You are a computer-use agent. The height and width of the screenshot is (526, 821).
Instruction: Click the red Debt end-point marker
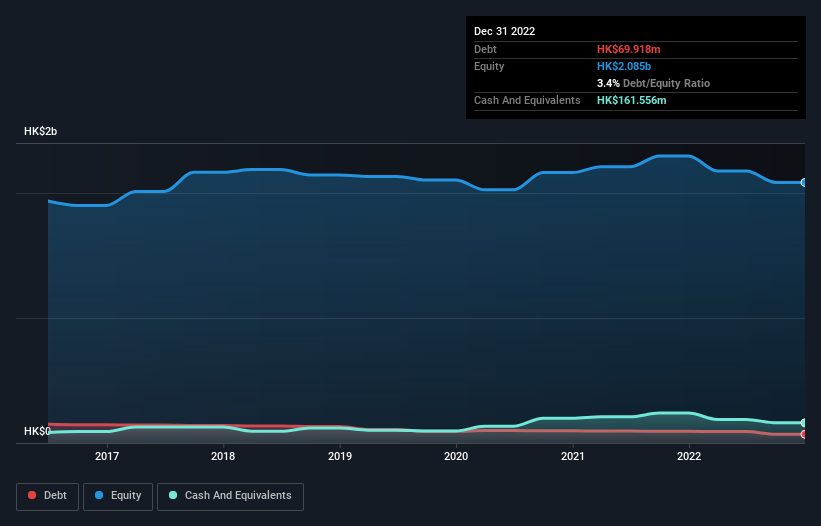tap(804, 434)
